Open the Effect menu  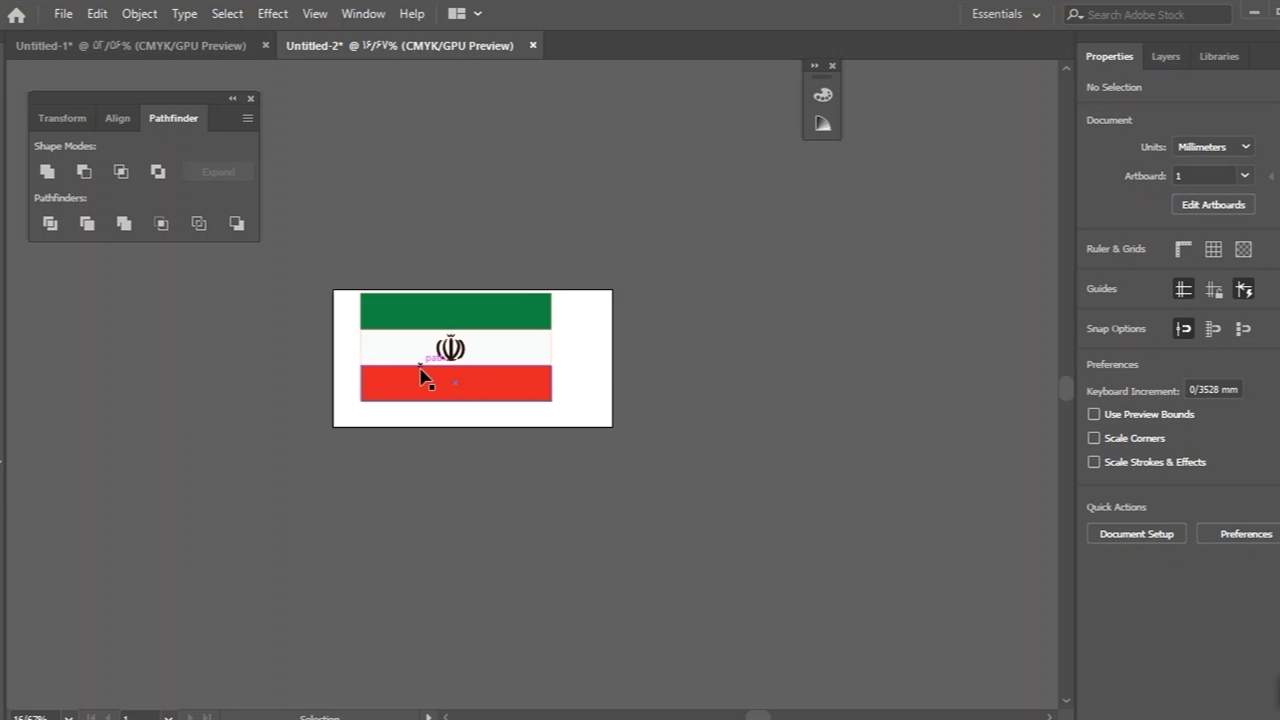pyautogui.click(x=272, y=14)
